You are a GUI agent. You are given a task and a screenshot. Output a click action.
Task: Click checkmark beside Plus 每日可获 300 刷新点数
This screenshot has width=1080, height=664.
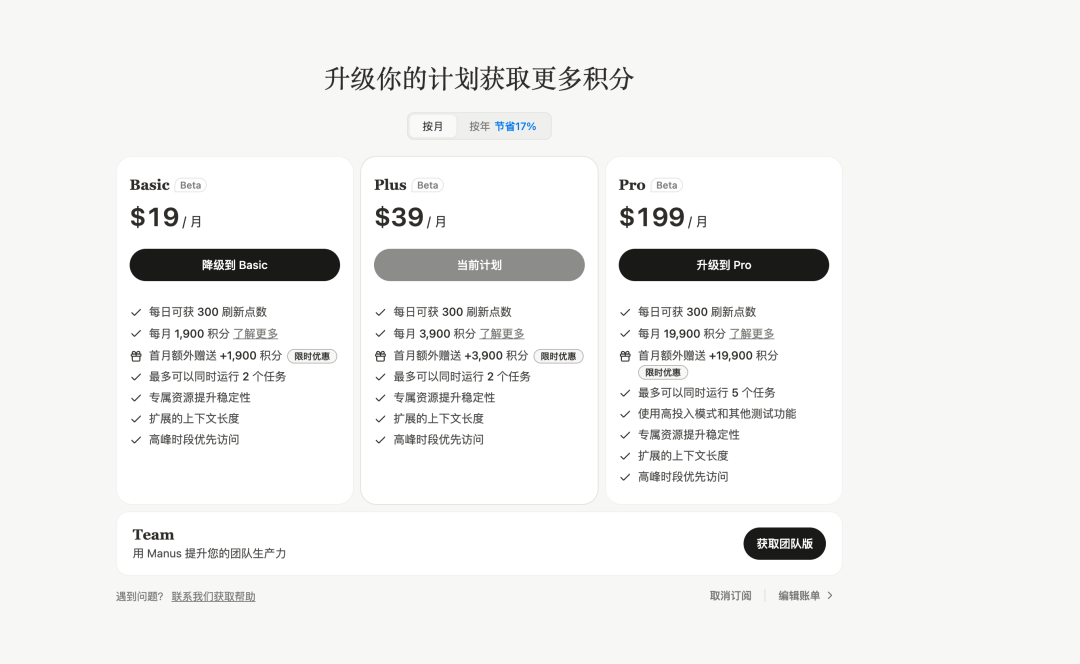380,313
